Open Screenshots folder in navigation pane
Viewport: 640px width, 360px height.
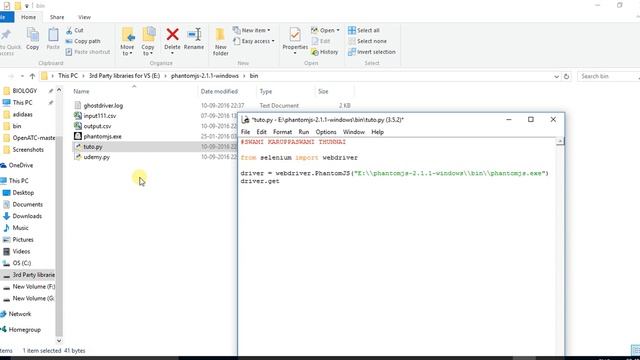28,150
